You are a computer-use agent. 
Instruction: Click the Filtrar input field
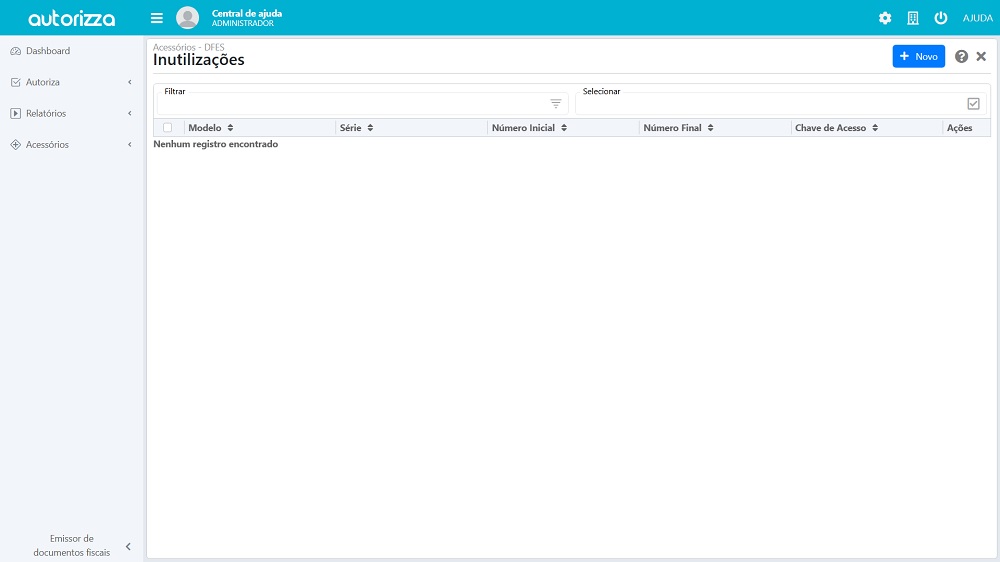coord(352,104)
